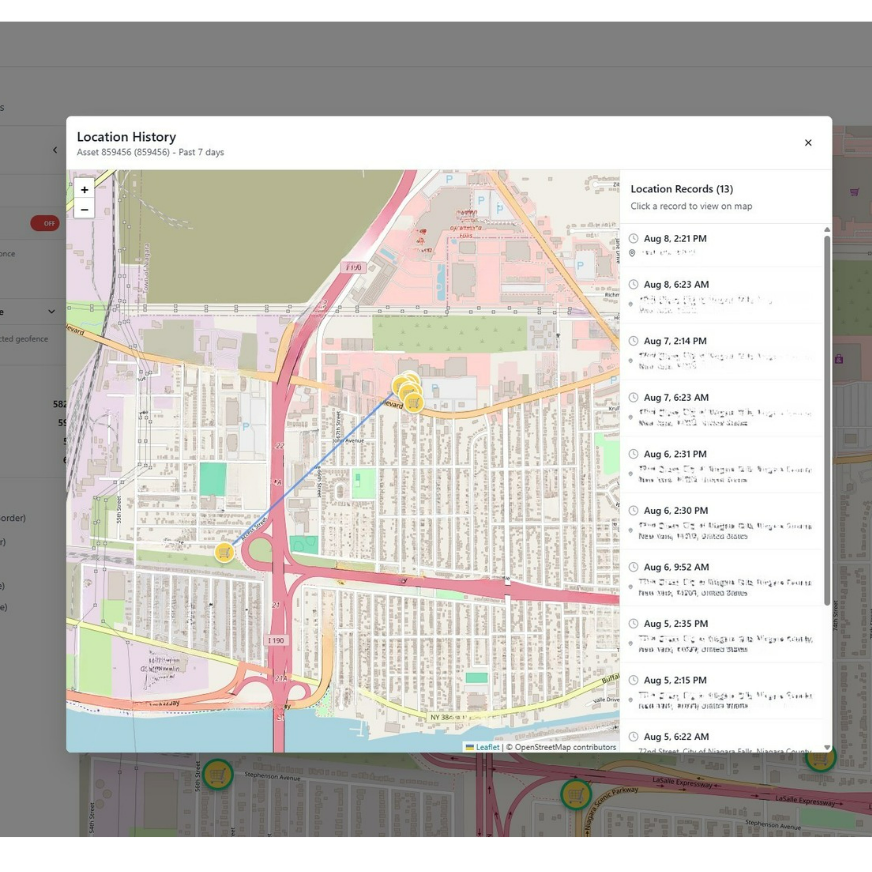Screen dimensions: 872x872
Task: Click the records list scroll-up arrow
Action: [x=827, y=229]
